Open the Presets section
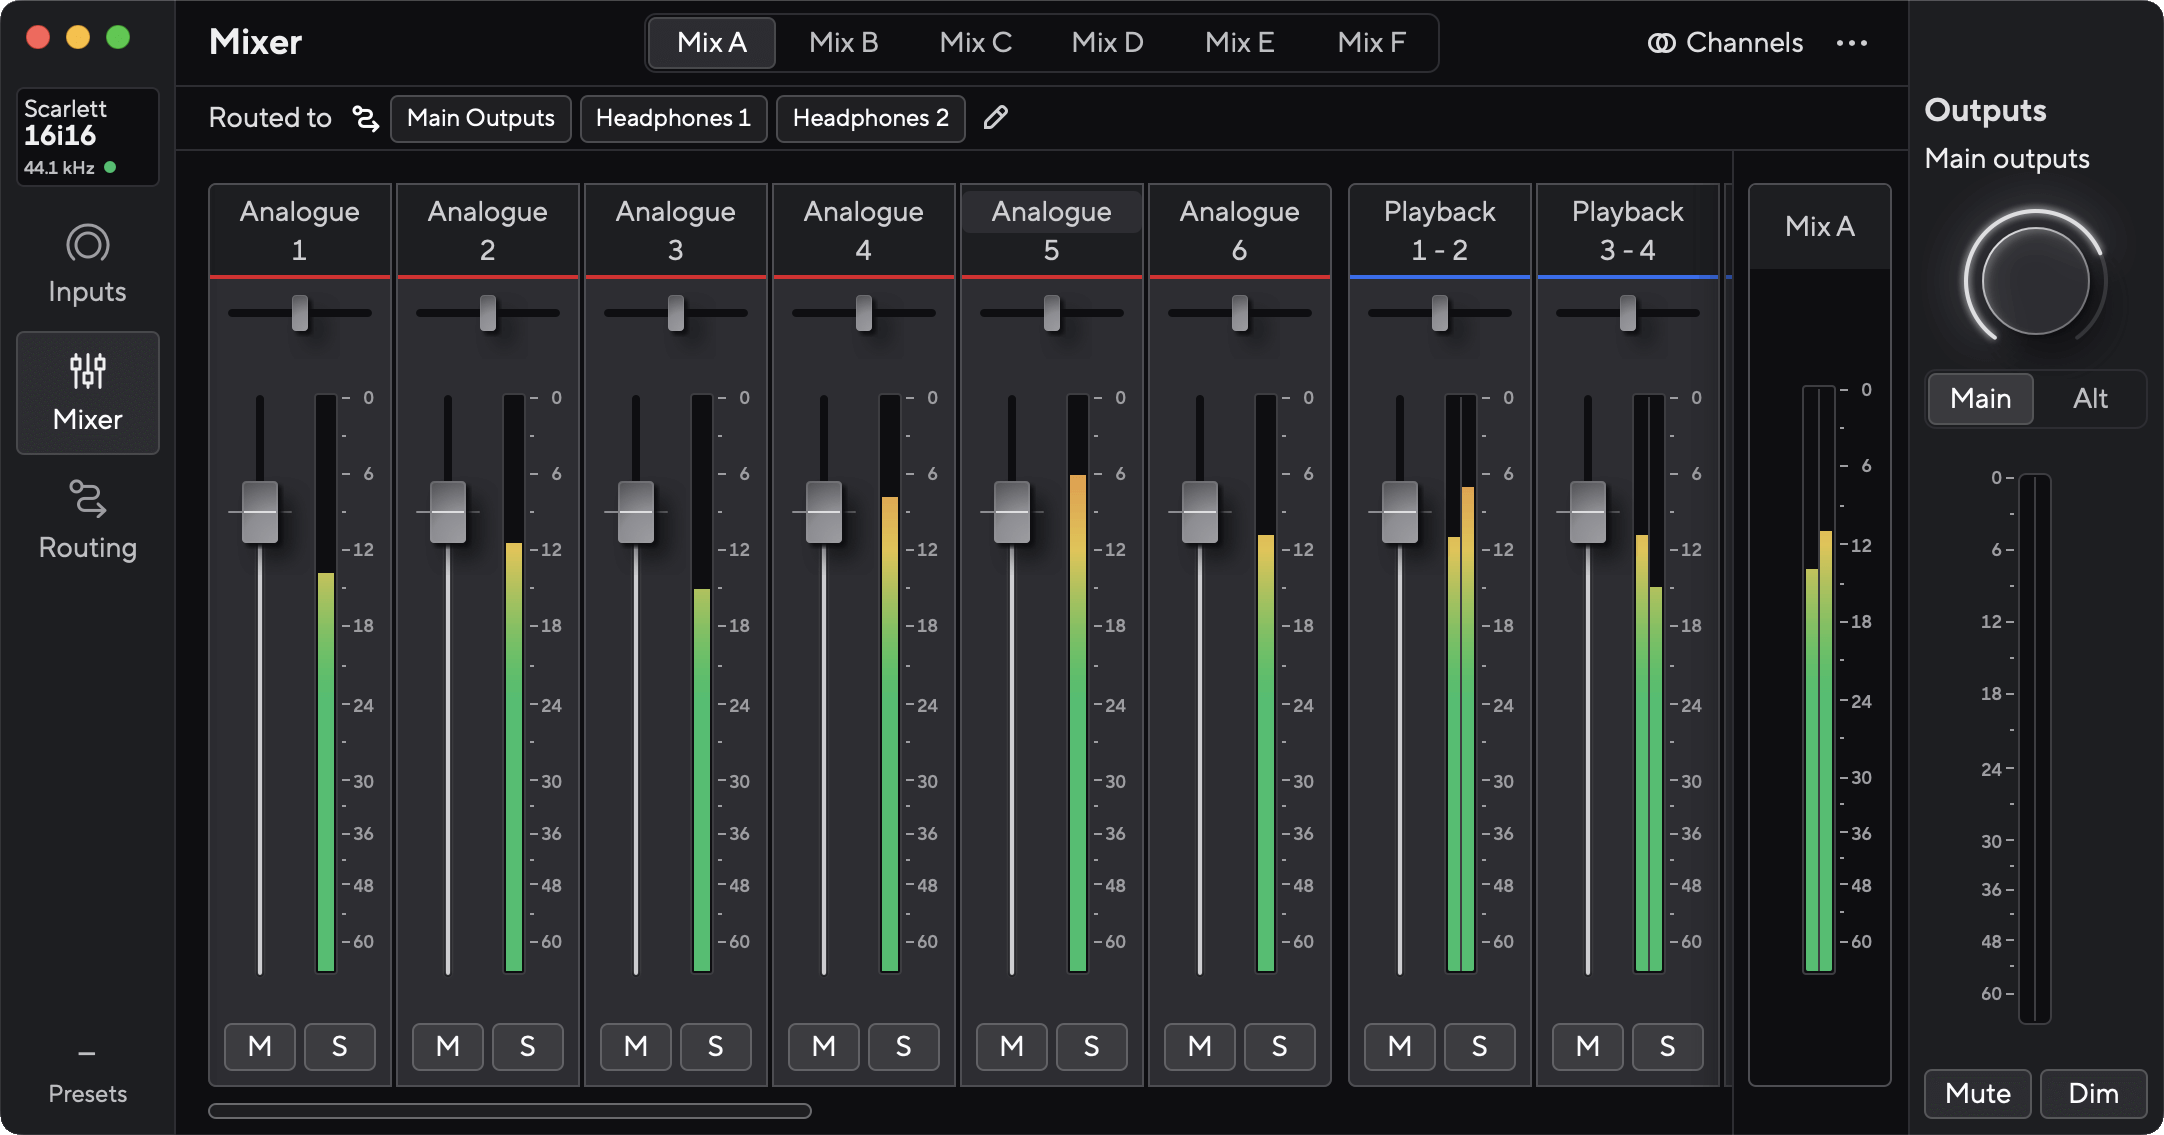Viewport: 2164px width, 1135px height. [x=88, y=1076]
